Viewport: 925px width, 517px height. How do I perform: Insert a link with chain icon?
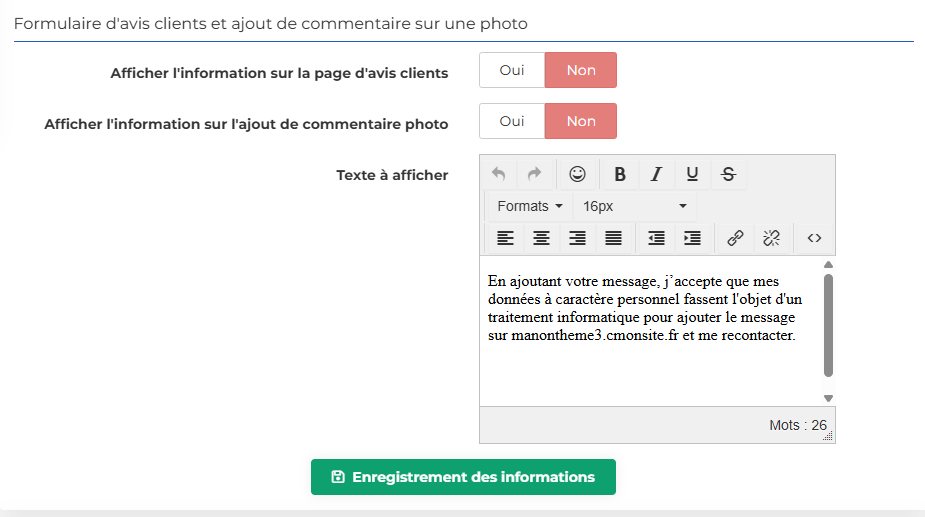pos(735,238)
